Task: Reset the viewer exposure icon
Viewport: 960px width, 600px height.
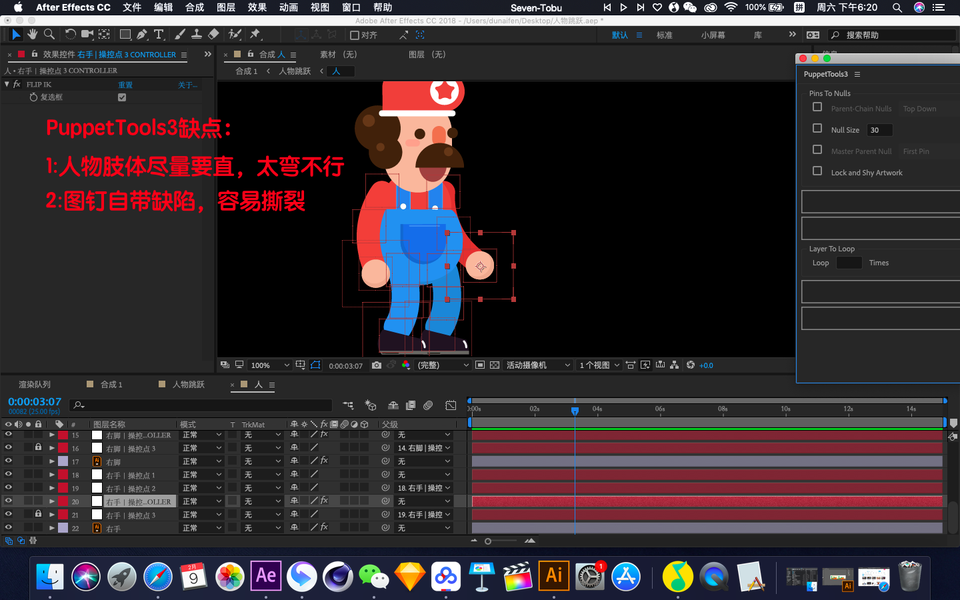Action: tap(691, 365)
